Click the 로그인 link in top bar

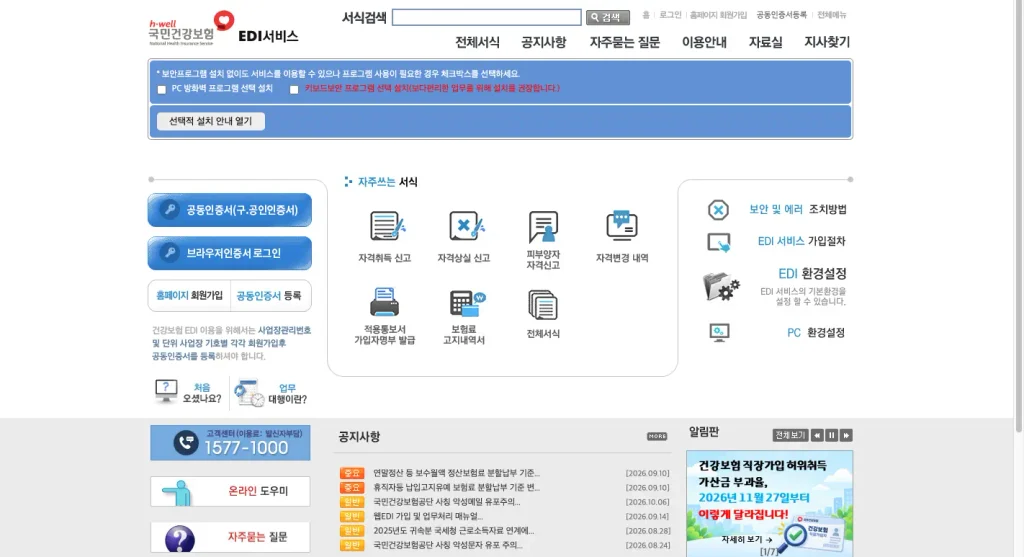pyautogui.click(x=670, y=15)
